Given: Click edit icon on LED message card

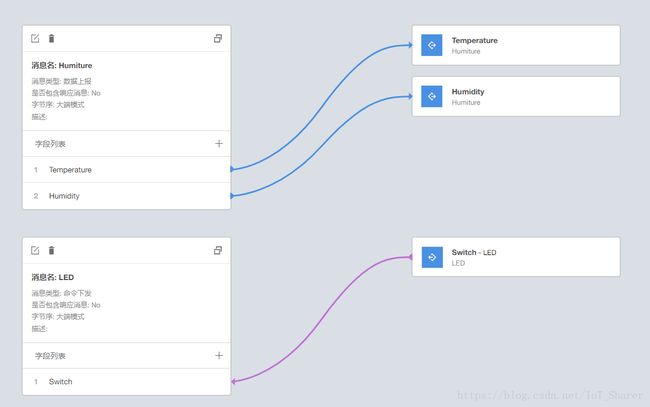Looking at the screenshot, I should (35, 250).
